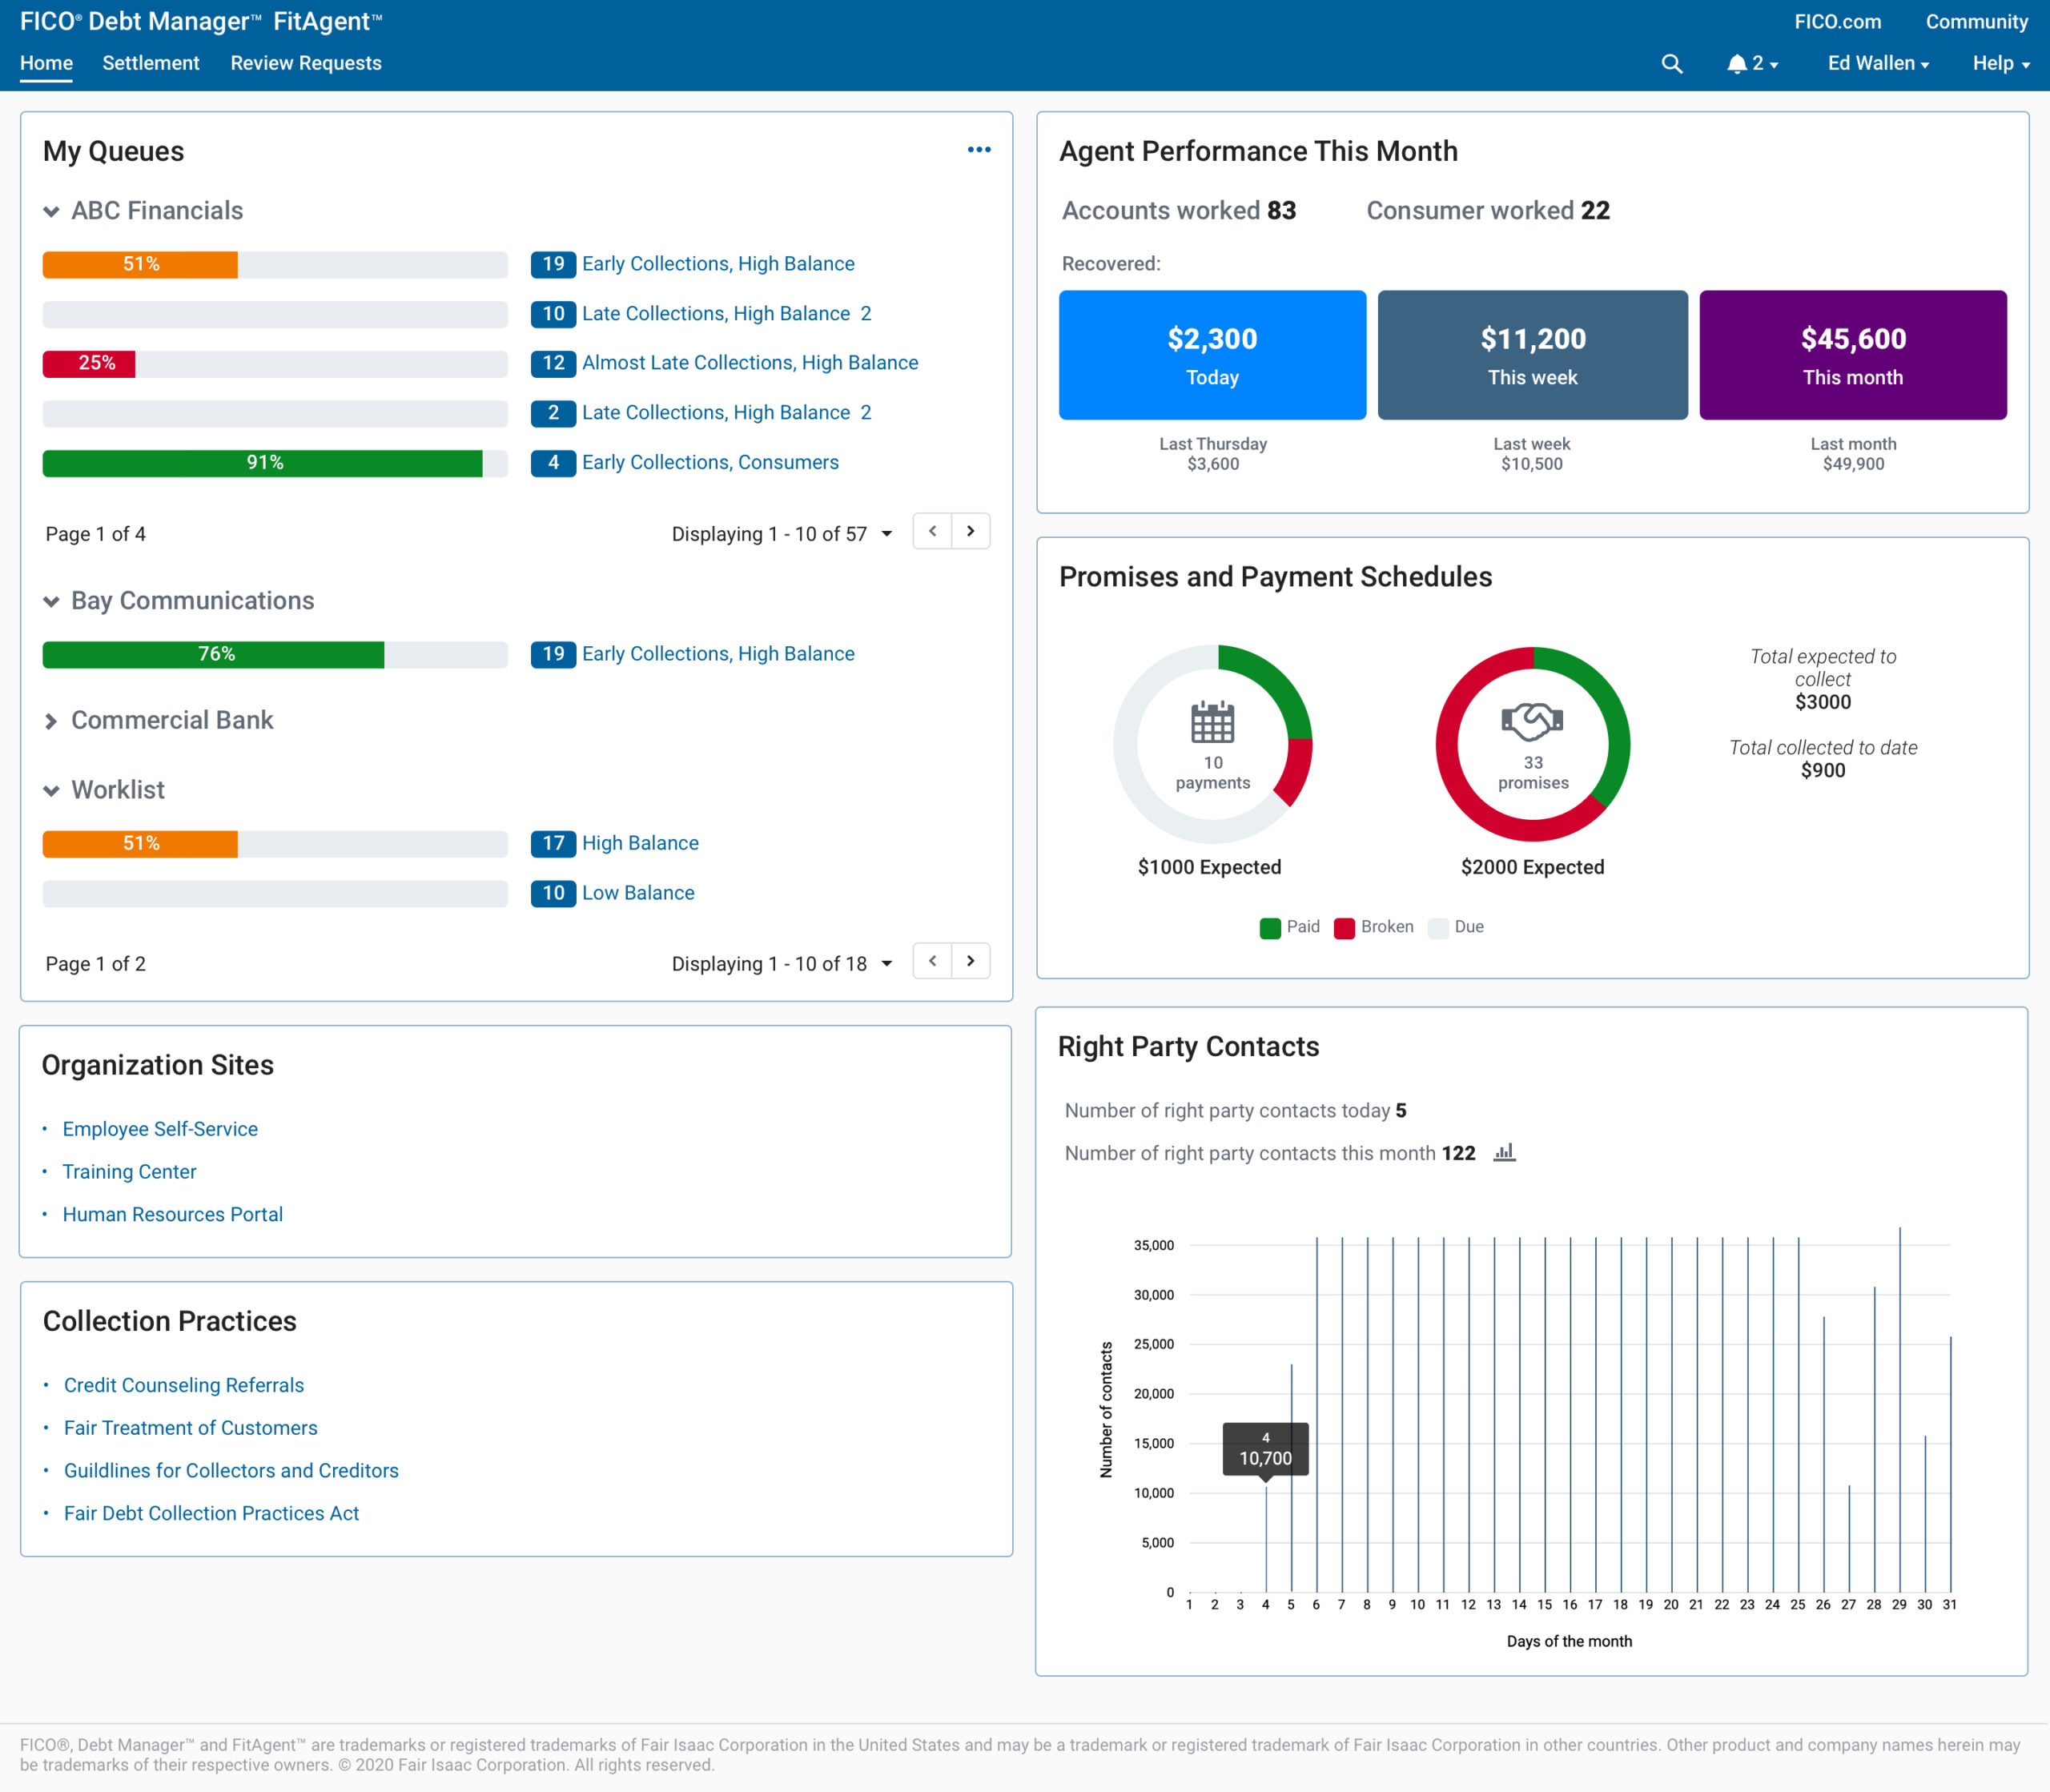
Task: Click the Broken red legend swatch
Action: pos(1344,928)
